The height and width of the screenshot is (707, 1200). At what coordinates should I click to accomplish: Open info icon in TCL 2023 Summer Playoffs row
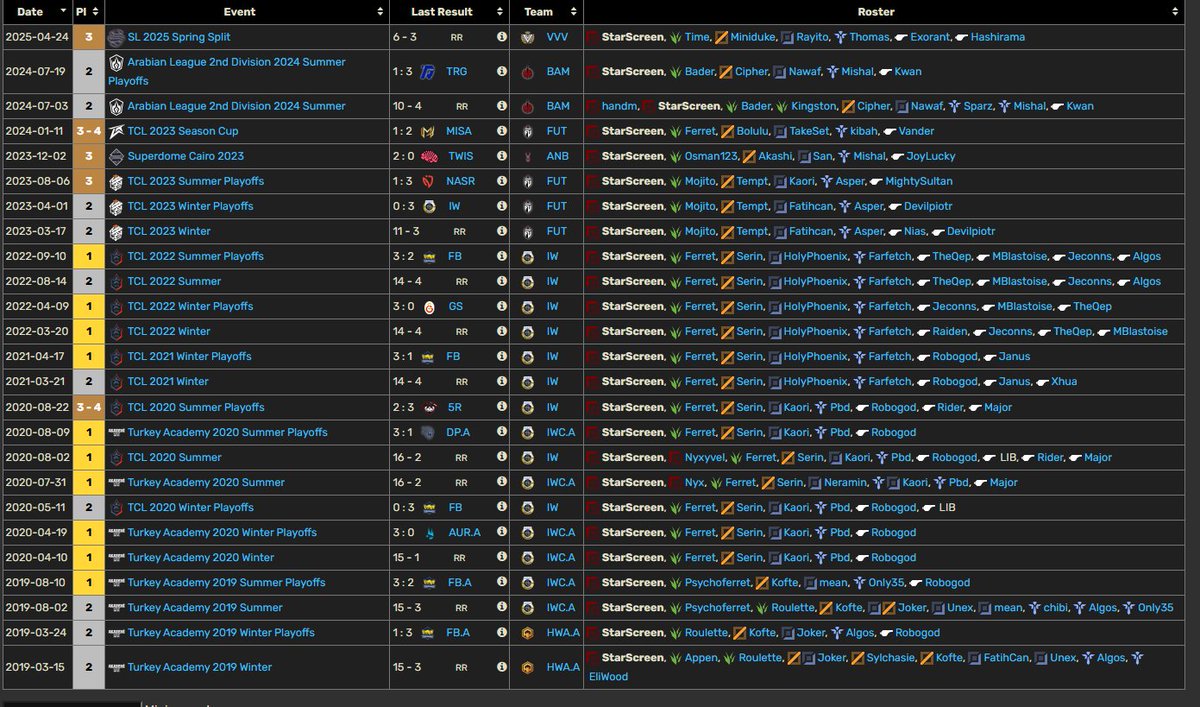pos(501,181)
